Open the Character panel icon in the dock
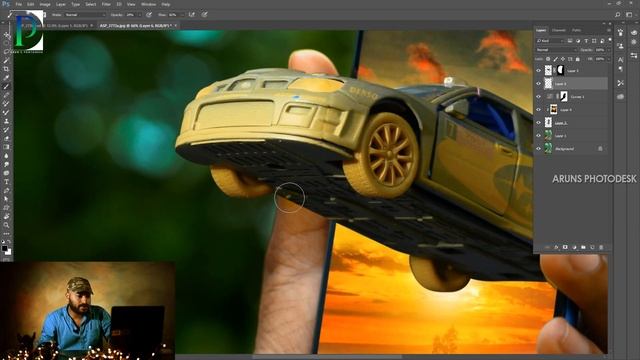 point(620,60)
